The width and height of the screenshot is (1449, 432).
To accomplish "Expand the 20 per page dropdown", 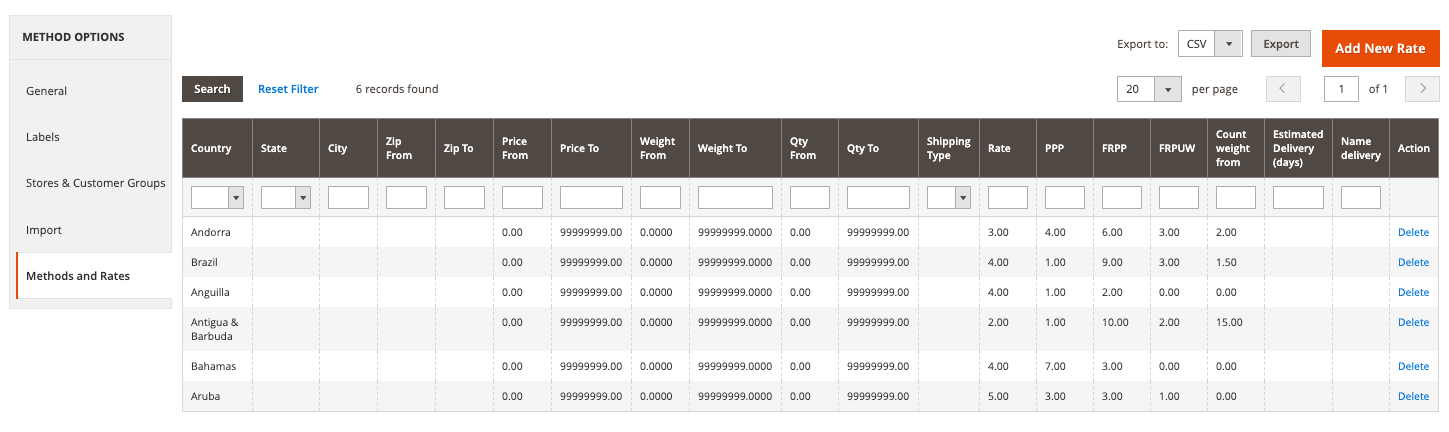I will [x=1149, y=89].
